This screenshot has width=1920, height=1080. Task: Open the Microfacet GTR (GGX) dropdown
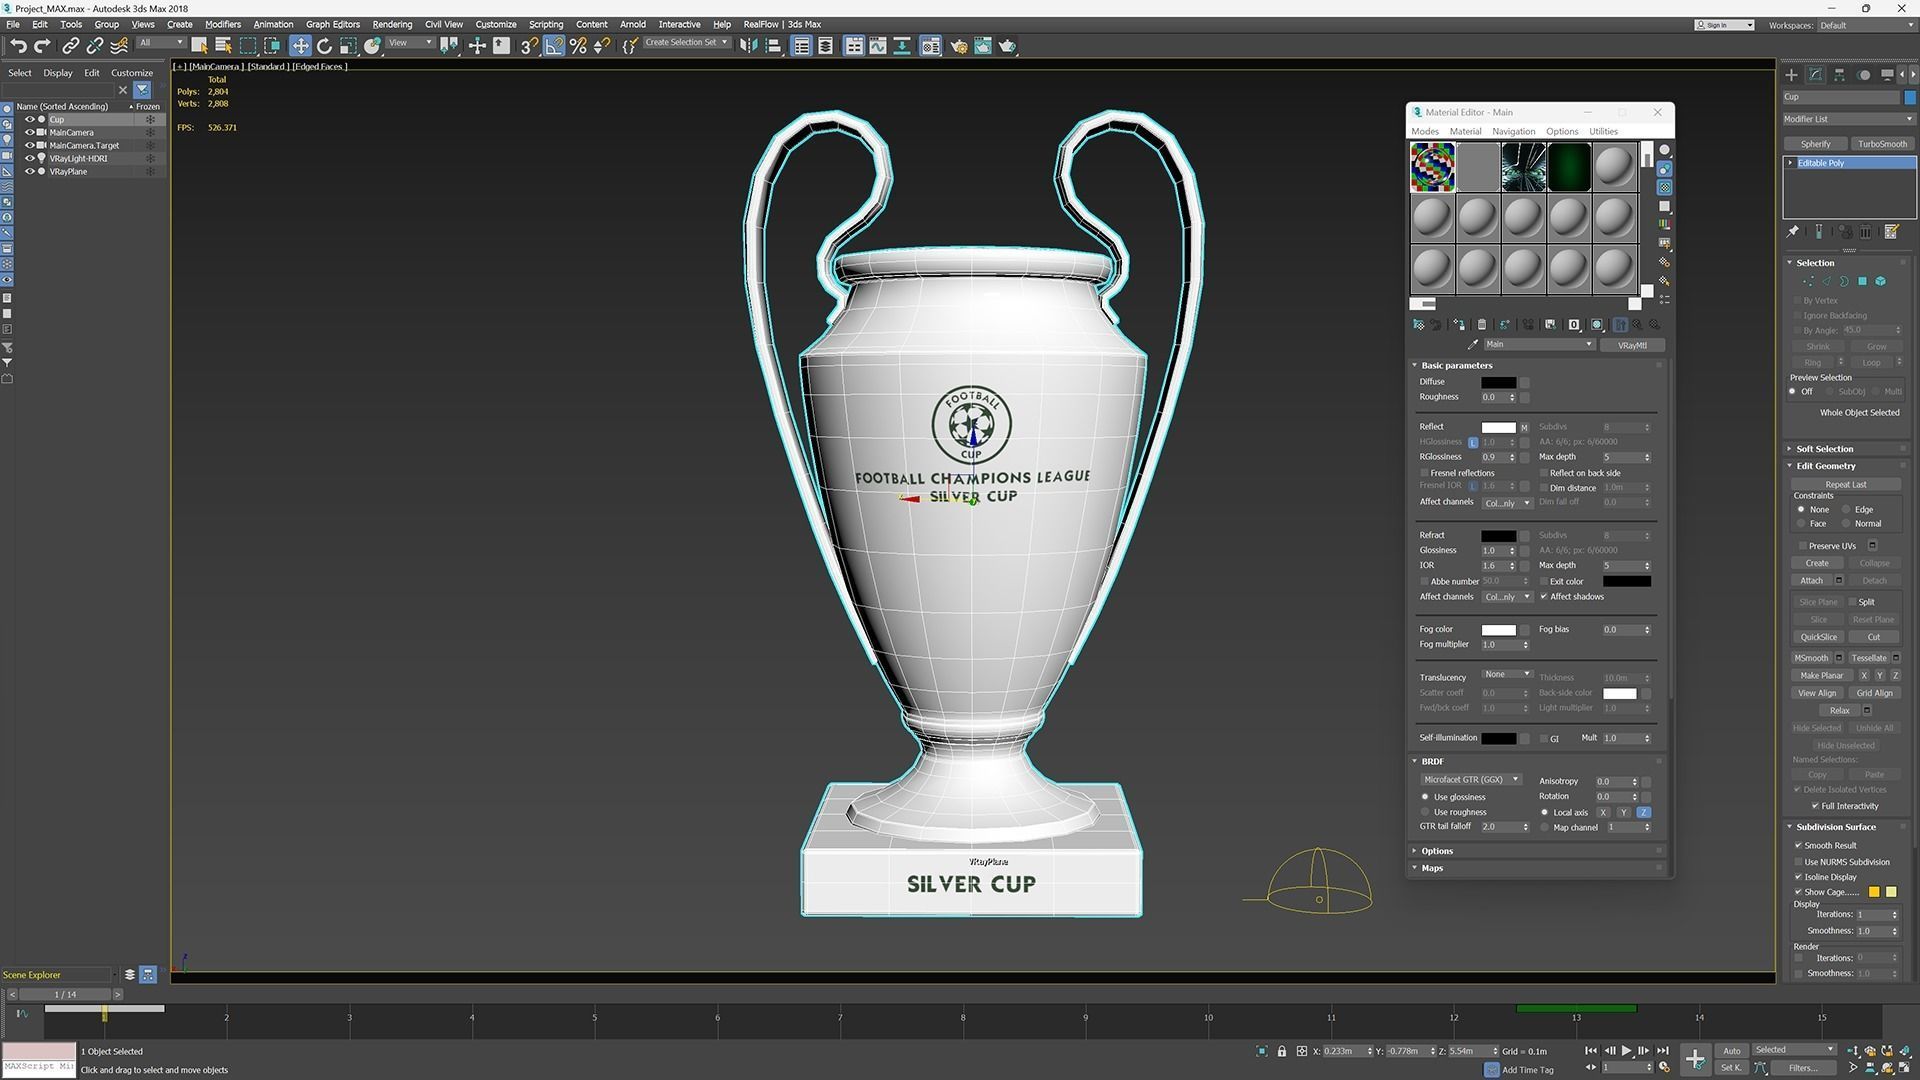coord(1470,779)
